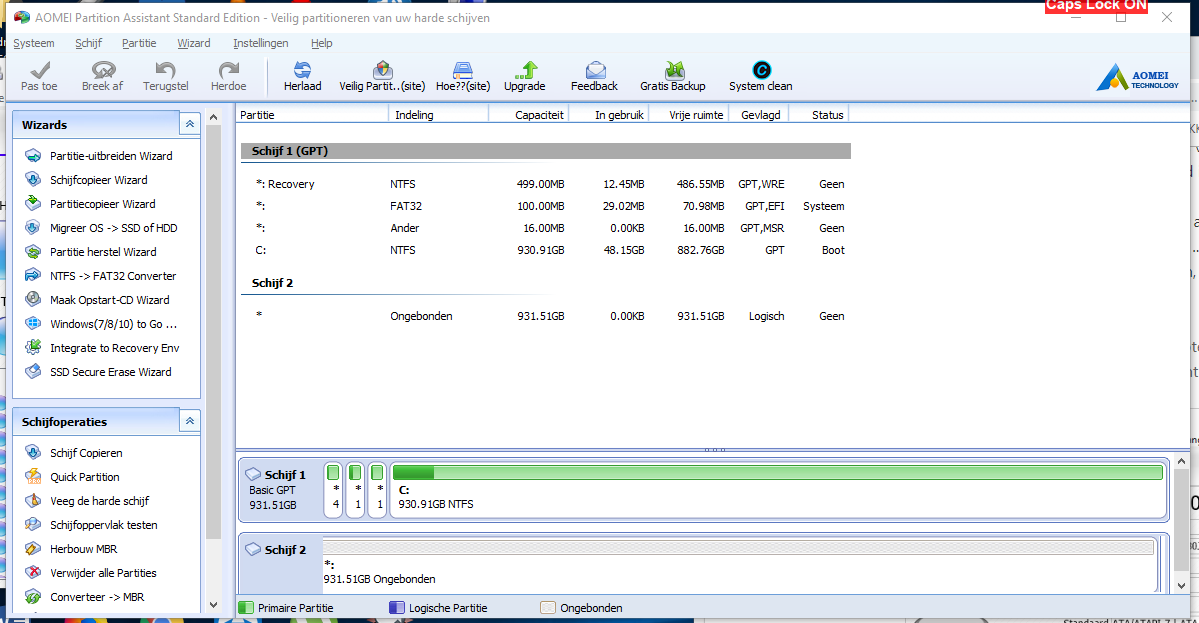Select Converteer -> MBR operation
Screen dimensions: 1199x623
tap(97, 597)
